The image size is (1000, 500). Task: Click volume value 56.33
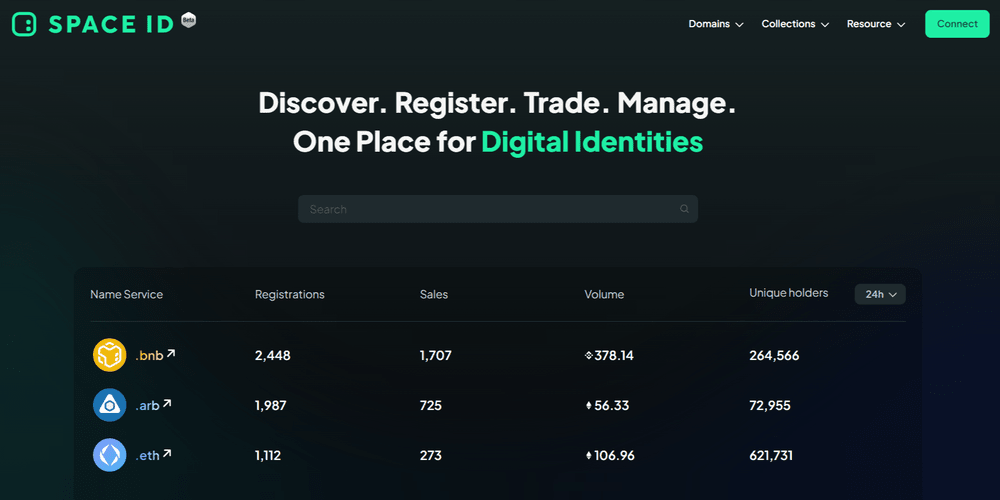pyautogui.click(x=612, y=406)
